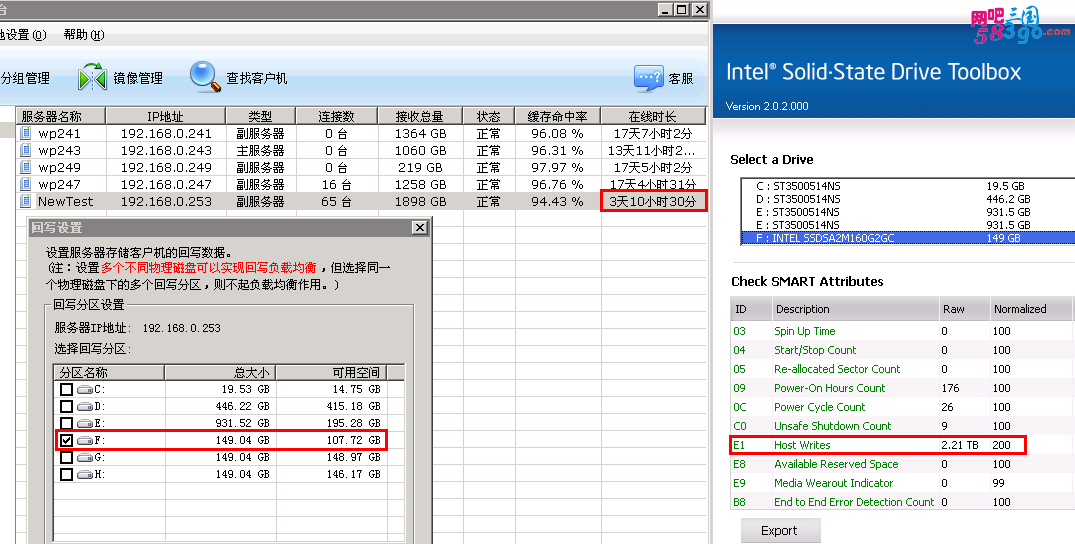Click Spin Up Time SMART attribute
This screenshot has height=544, width=1075.
pyautogui.click(x=804, y=331)
